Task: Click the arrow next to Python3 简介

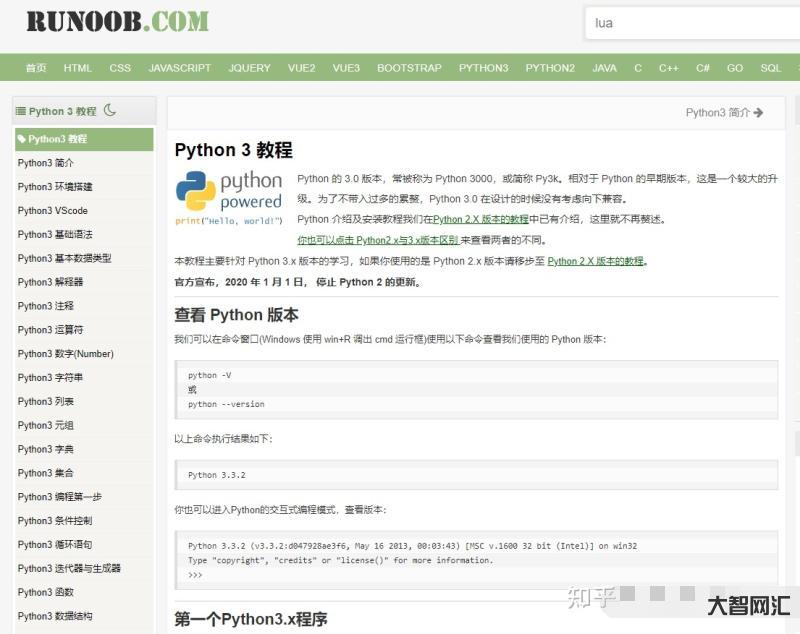Action: point(759,113)
